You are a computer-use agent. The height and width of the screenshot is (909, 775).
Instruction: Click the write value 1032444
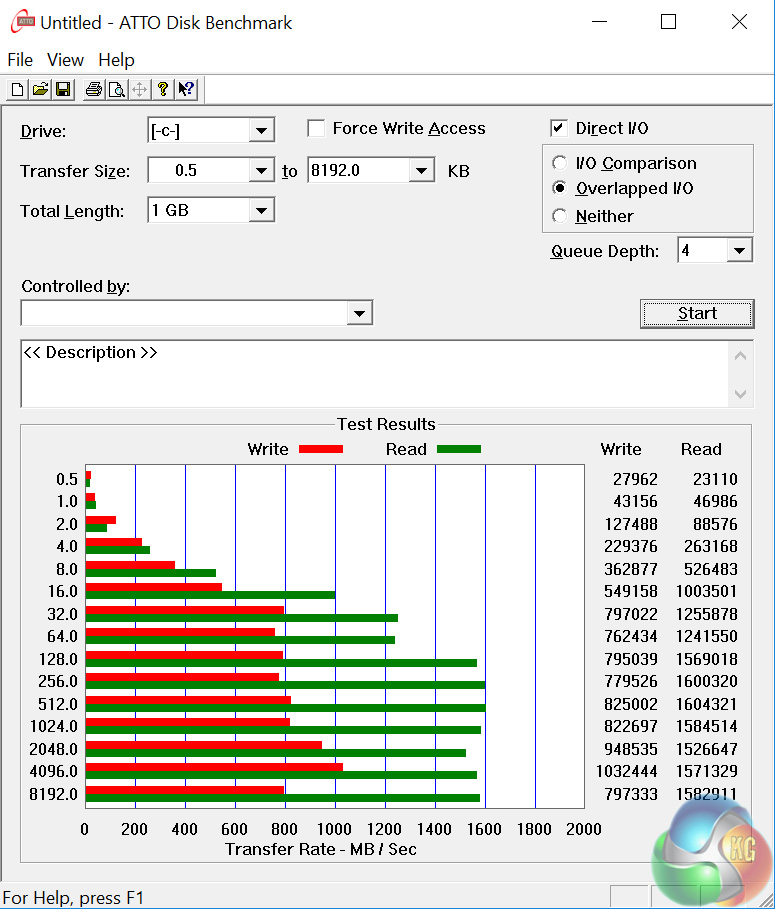627,772
